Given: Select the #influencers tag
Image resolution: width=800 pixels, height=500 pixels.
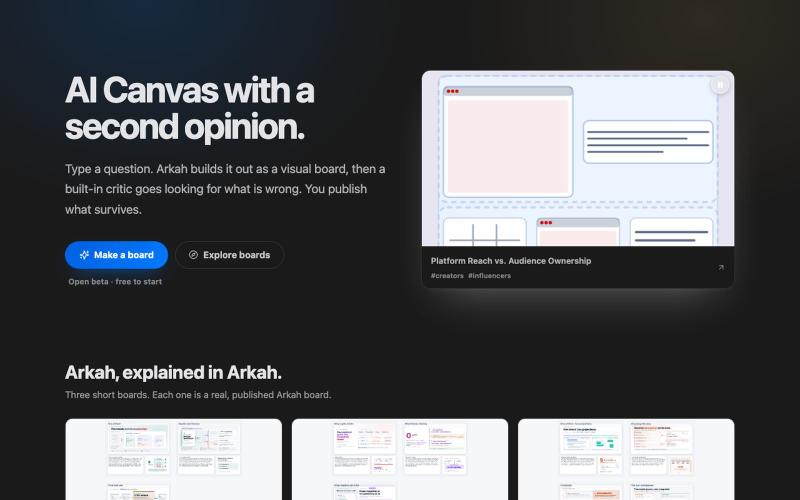Looking at the screenshot, I should coord(489,276).
